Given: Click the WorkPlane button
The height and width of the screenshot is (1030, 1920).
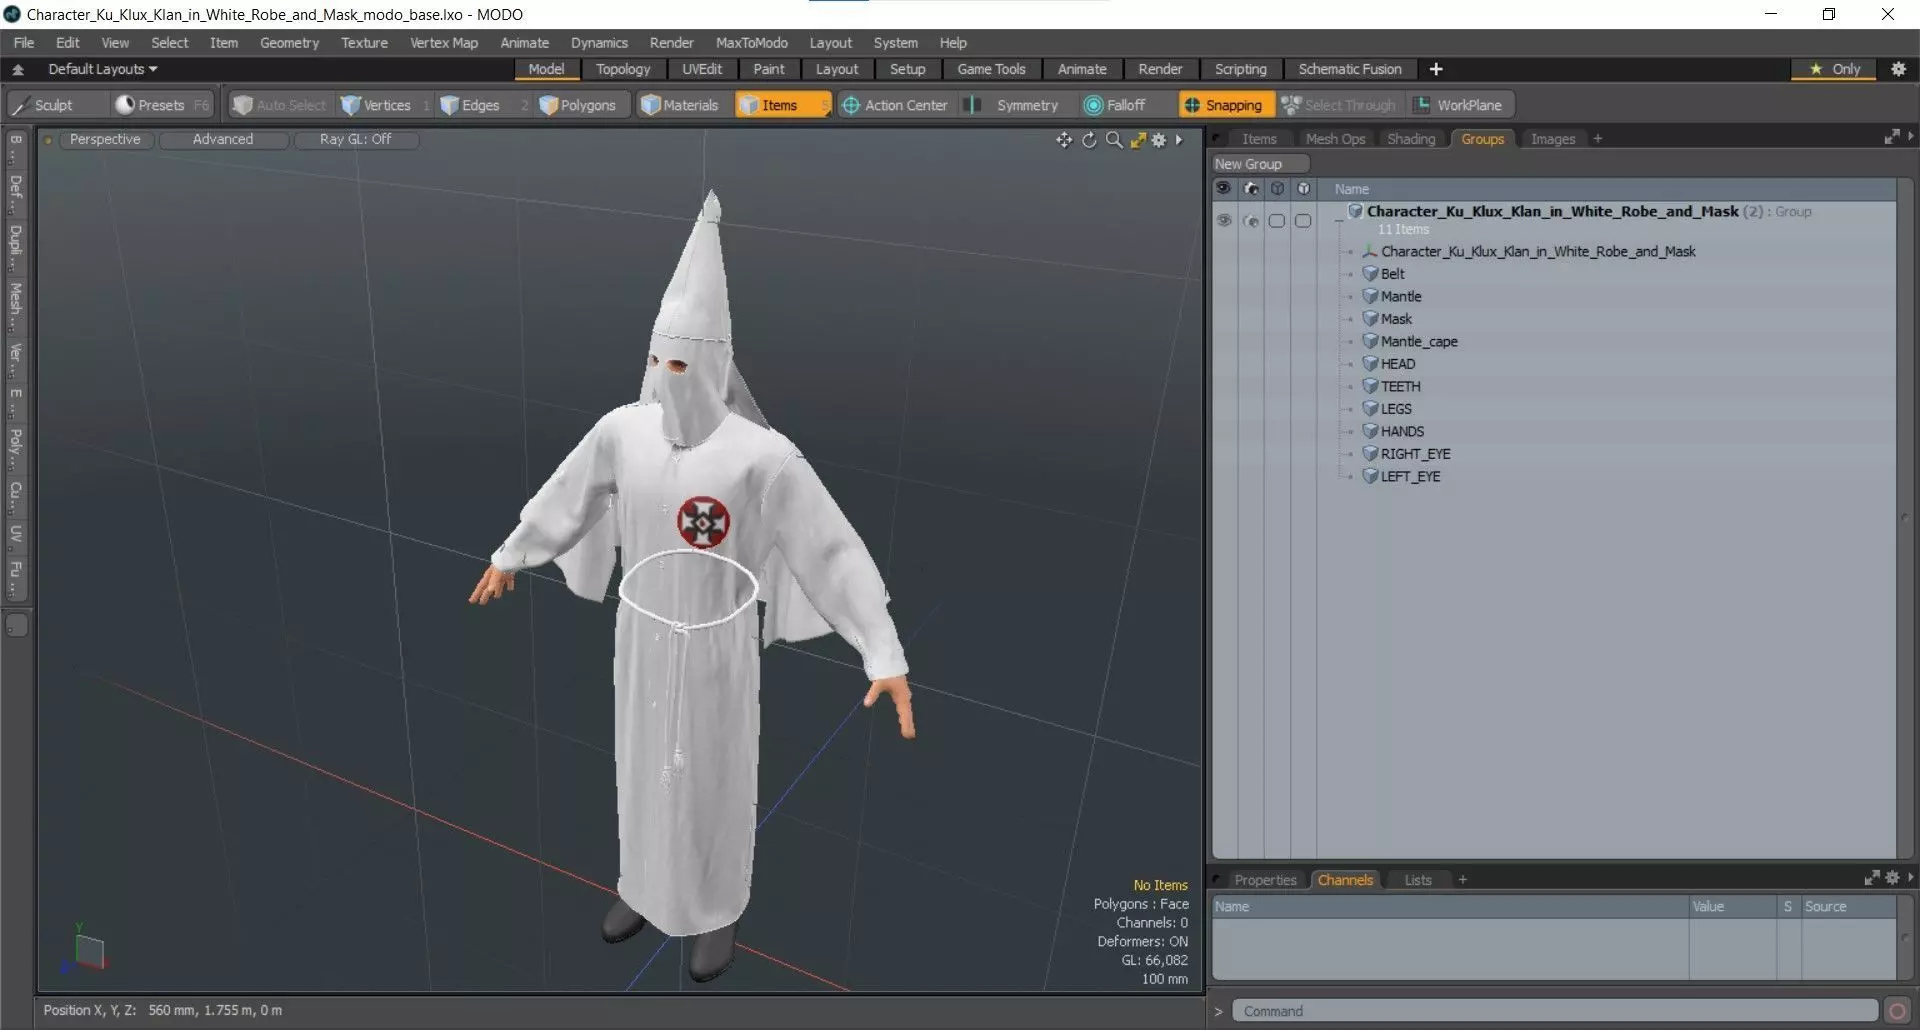Looking at the screenshot, I should point(1459,105).
